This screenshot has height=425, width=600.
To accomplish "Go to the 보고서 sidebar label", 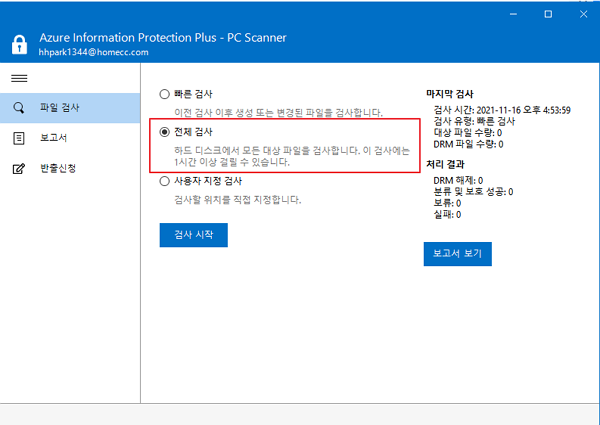I will click(x=53, y=137).
